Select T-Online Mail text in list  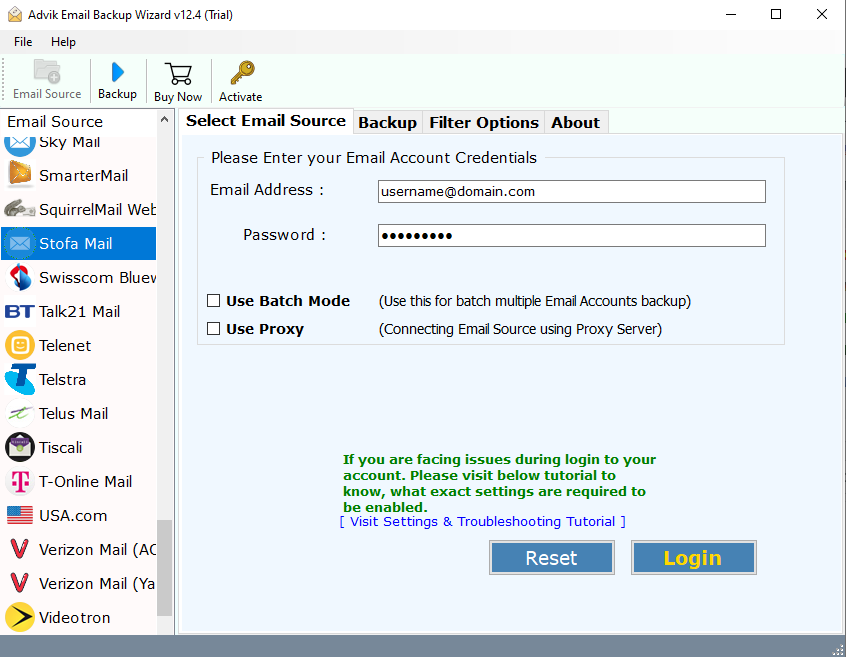click(x=85, y=481)
